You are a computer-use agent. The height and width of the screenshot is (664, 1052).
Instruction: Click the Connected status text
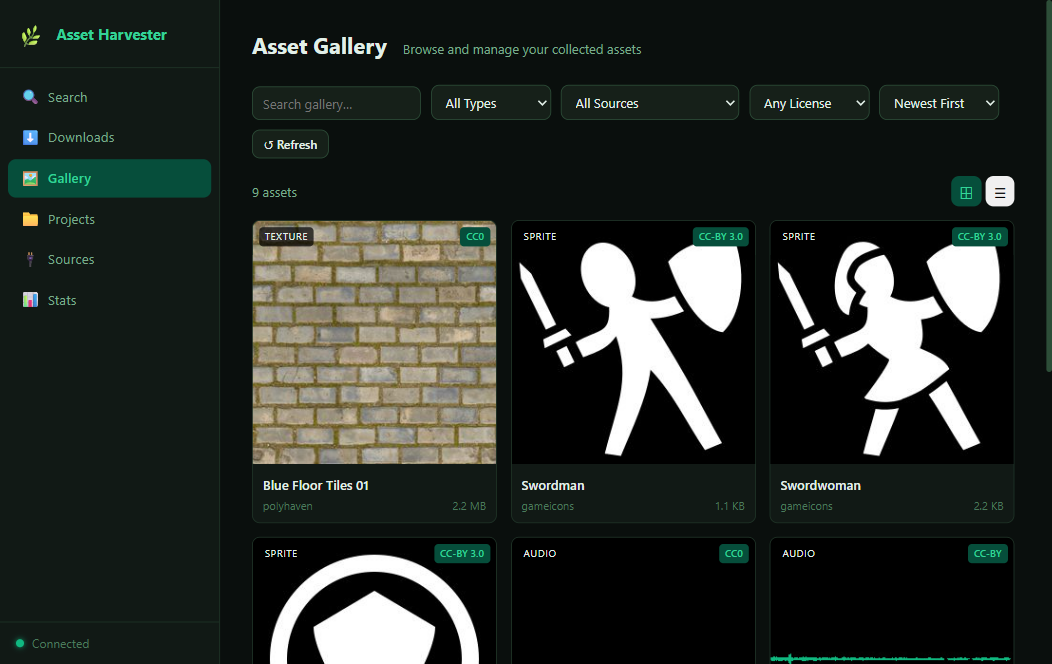click(x=60, y=644)
